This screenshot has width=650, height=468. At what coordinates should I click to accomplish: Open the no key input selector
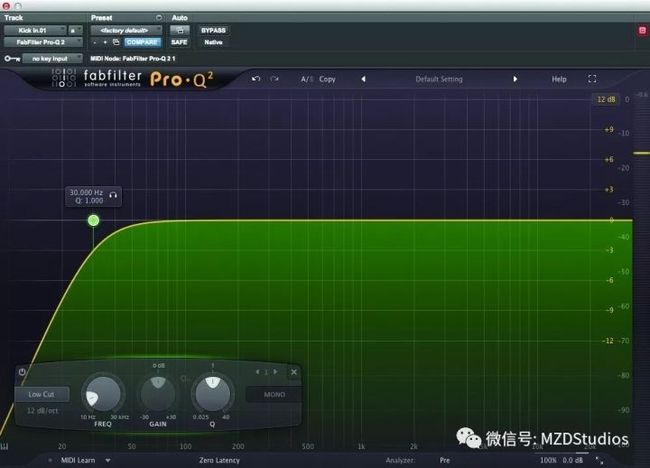pos(52,59)
